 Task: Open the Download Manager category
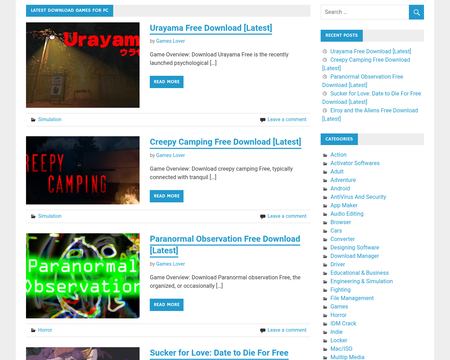click(355, 256)
